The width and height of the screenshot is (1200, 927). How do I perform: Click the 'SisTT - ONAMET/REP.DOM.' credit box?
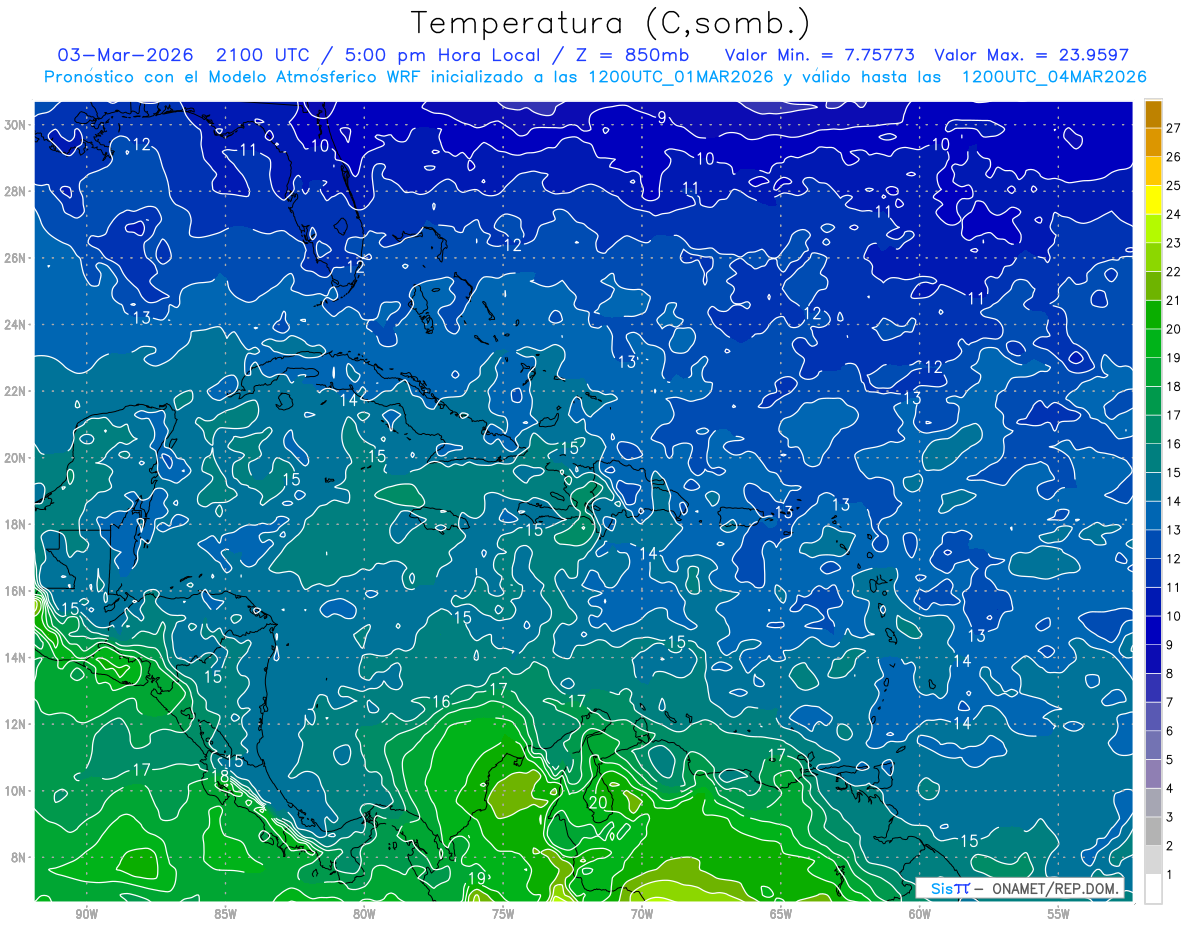pos(1020,888)
